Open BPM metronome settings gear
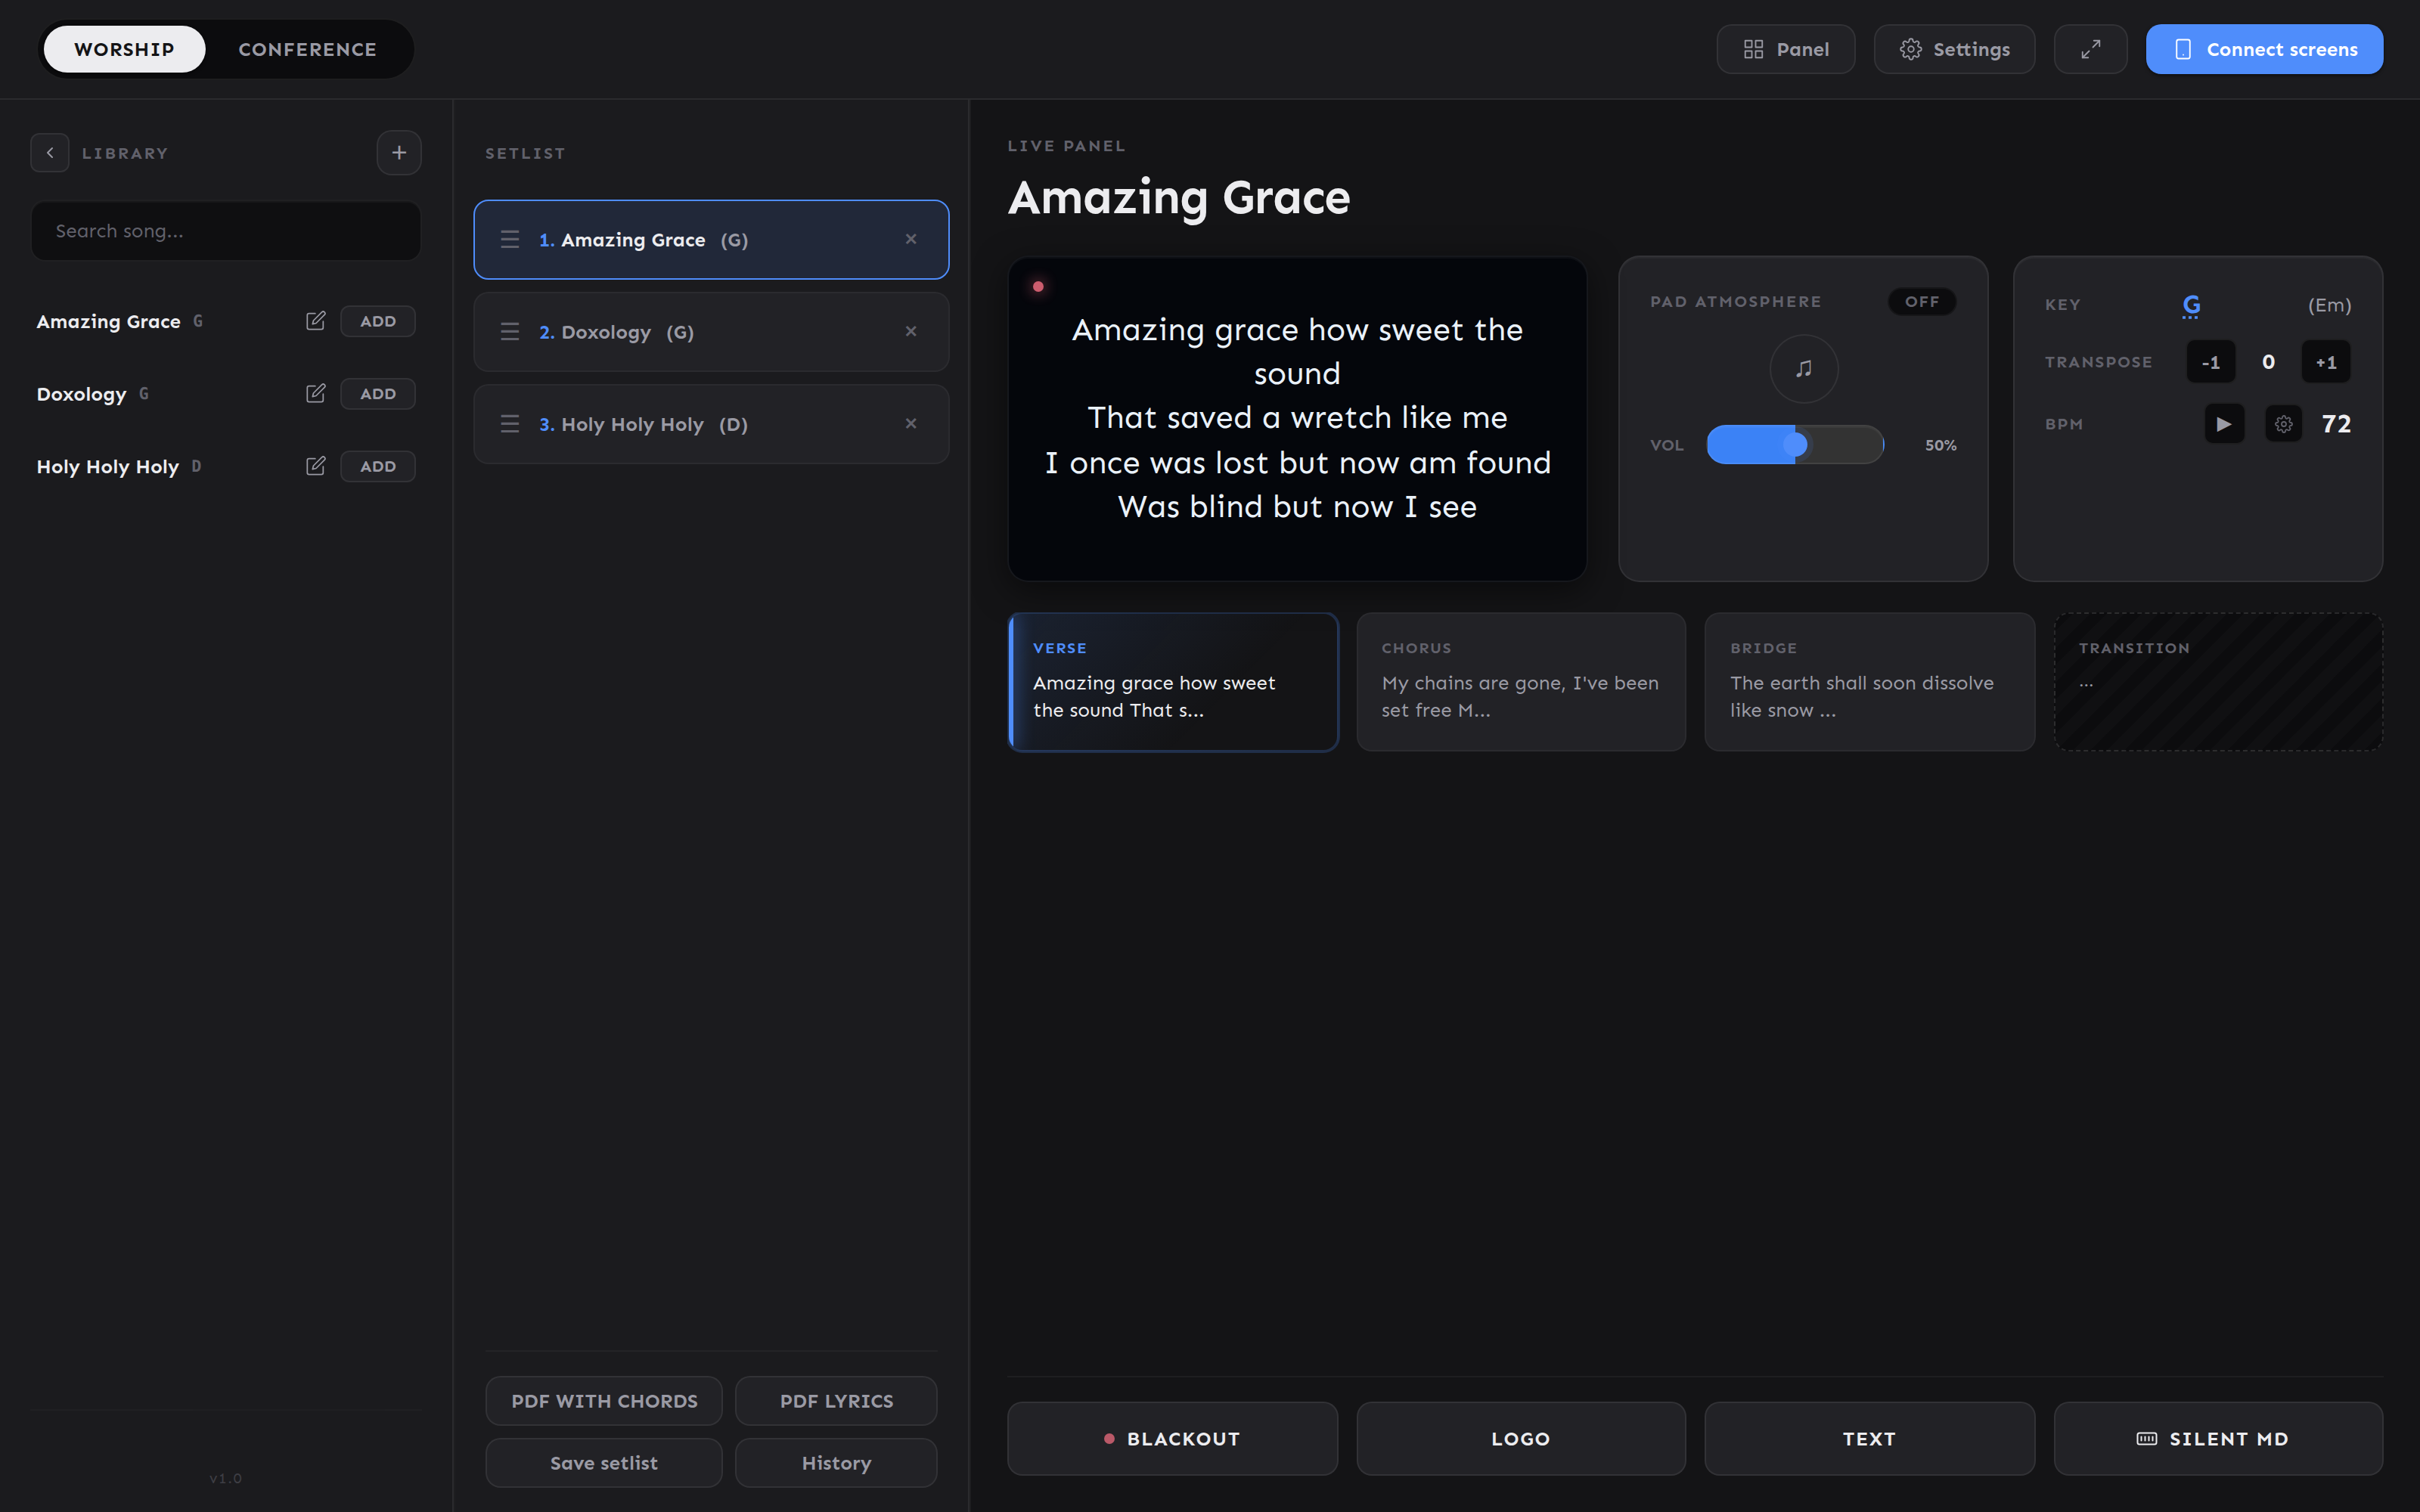 [x=2284, y=424]
